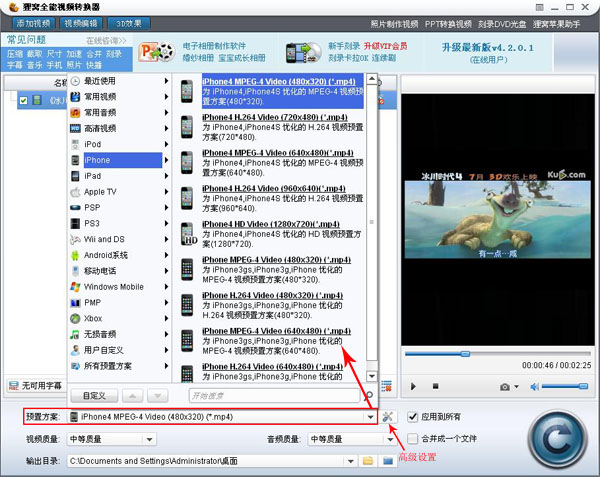Click the list settings icon beside the subtitle bar
This screenshot has width=600, height=477.
[386, 386]
